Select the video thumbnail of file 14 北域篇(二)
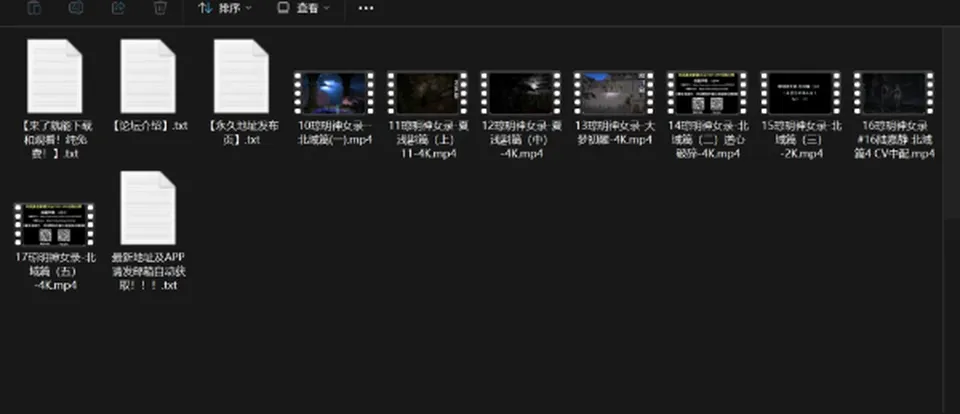This screenshot has width=960, height=414. click(x=707, y=92)
